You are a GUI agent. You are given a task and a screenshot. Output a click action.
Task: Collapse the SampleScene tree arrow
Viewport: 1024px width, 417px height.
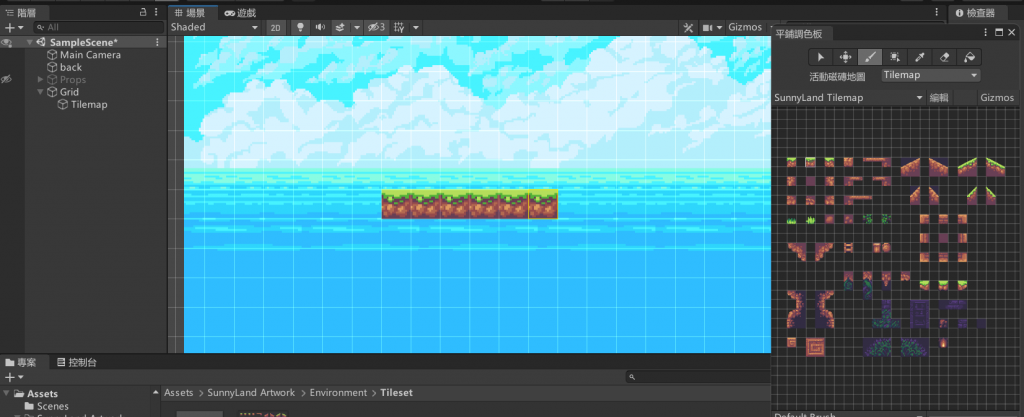tap(30, 42)
